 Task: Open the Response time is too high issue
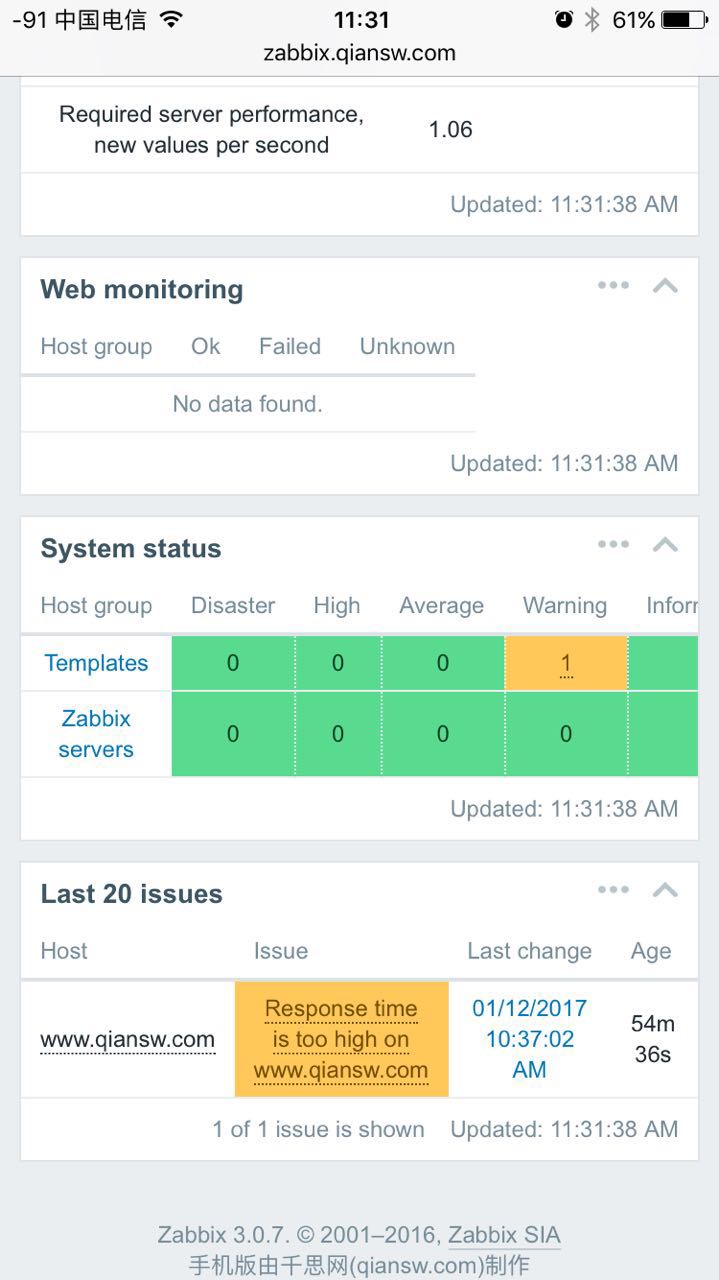(x=341, y=1039)
